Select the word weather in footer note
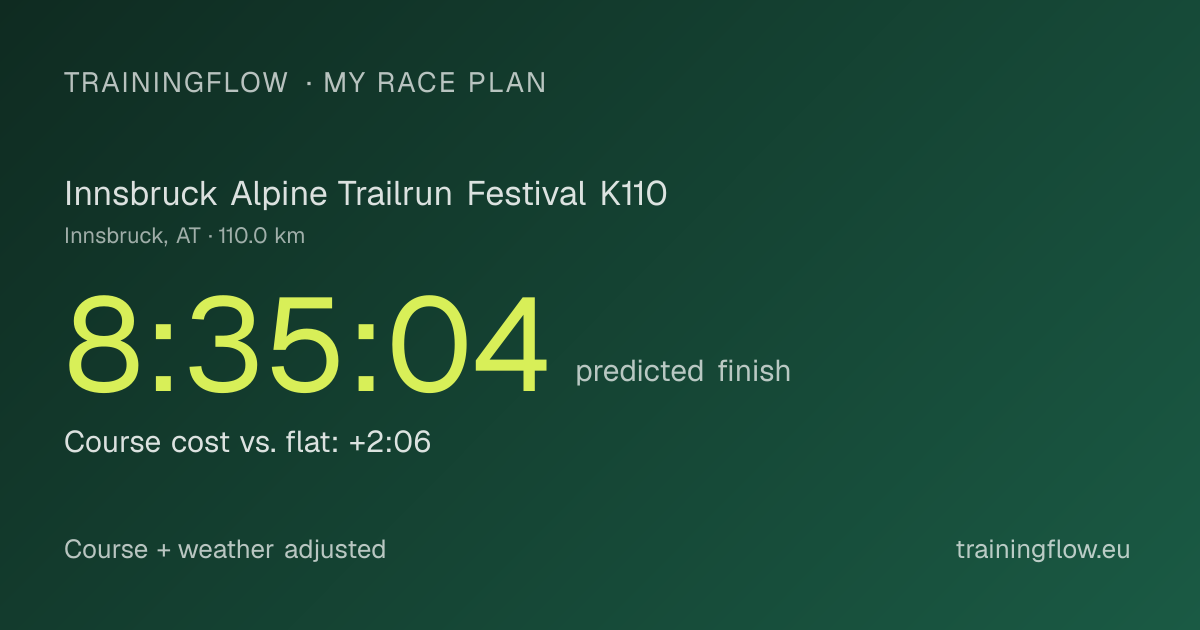 coord(226,549)
